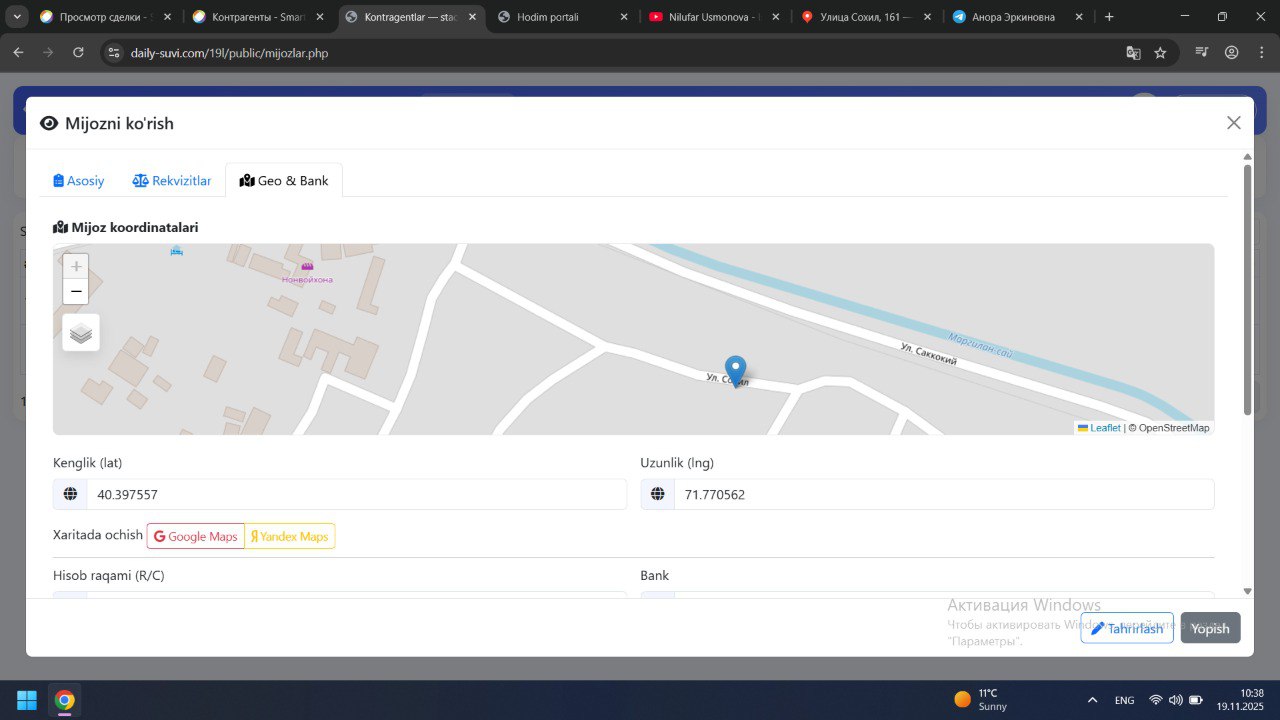This screenshot has width=1280, height=720.
Task: Click the eye icon in dialog title
Action: tap(49, 123)
